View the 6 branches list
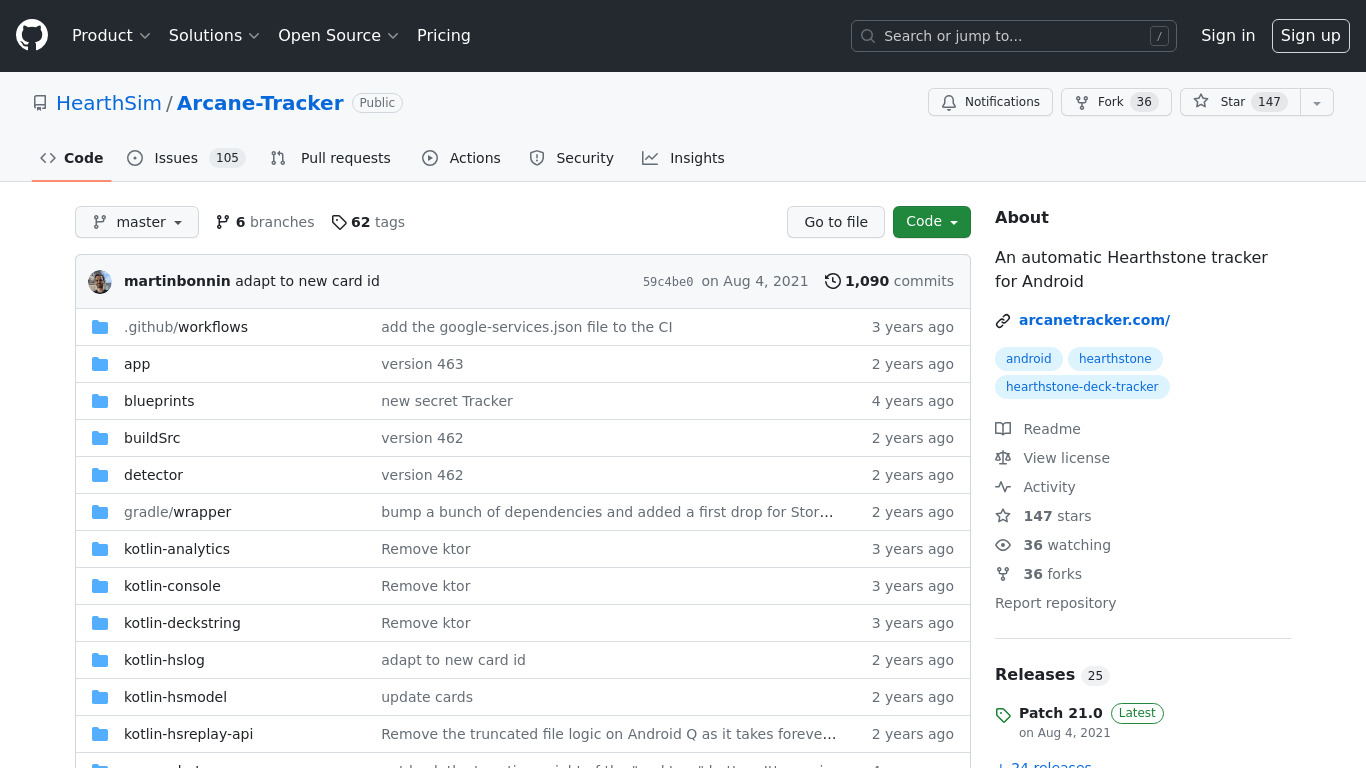Image resolution: width=1366 pixels, height=768 pixels. tap(265, 222)
